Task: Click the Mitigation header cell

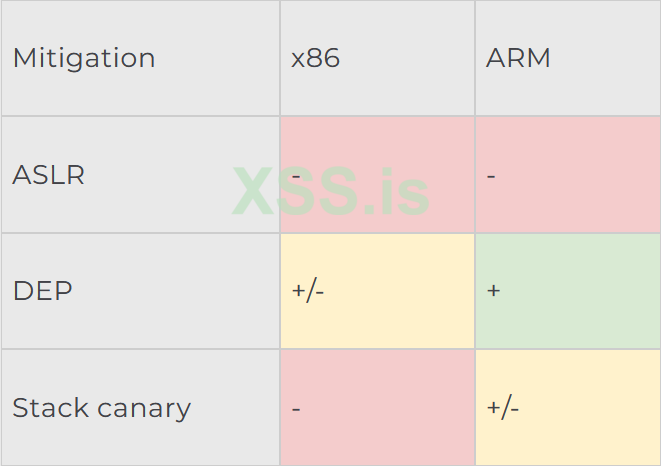Action: 84,58
